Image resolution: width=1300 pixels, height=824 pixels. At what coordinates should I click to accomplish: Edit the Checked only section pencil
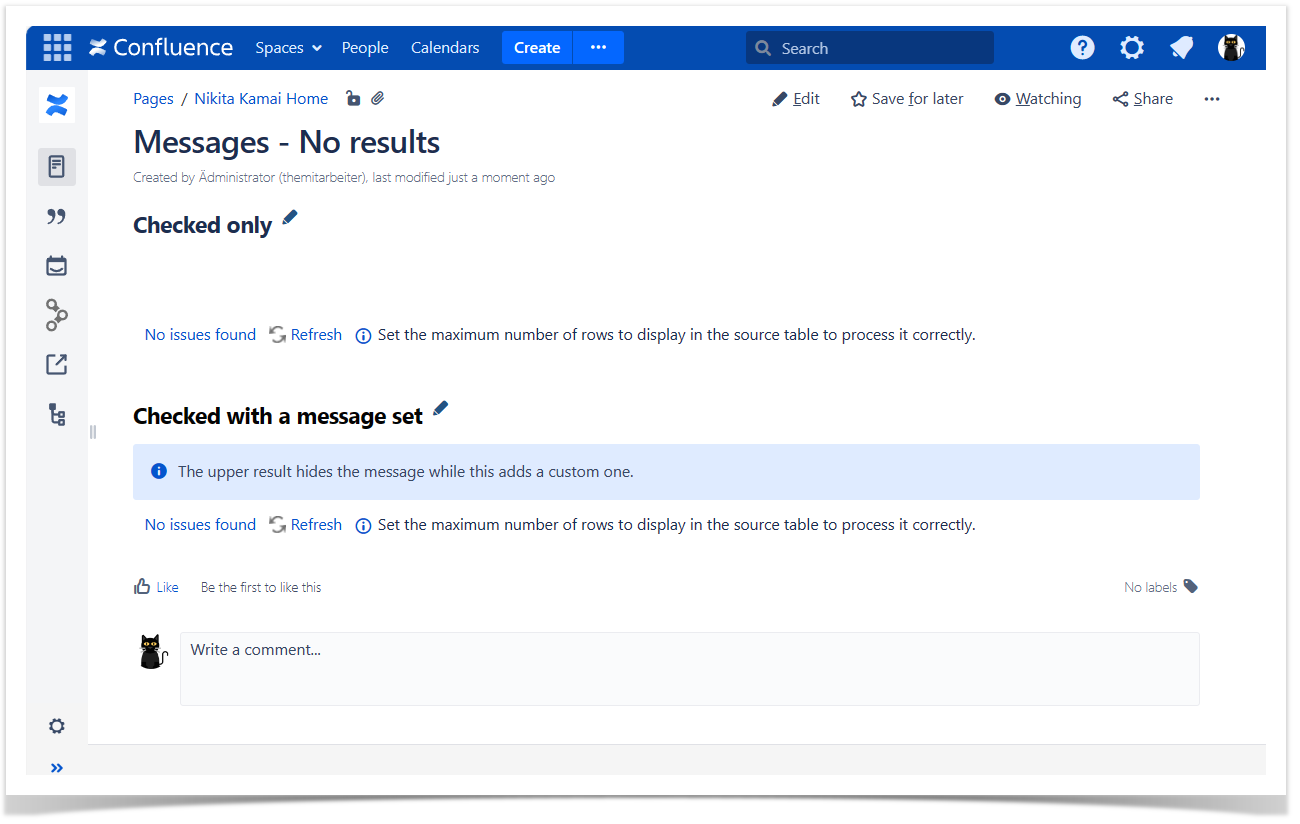(x=290, y=217)
